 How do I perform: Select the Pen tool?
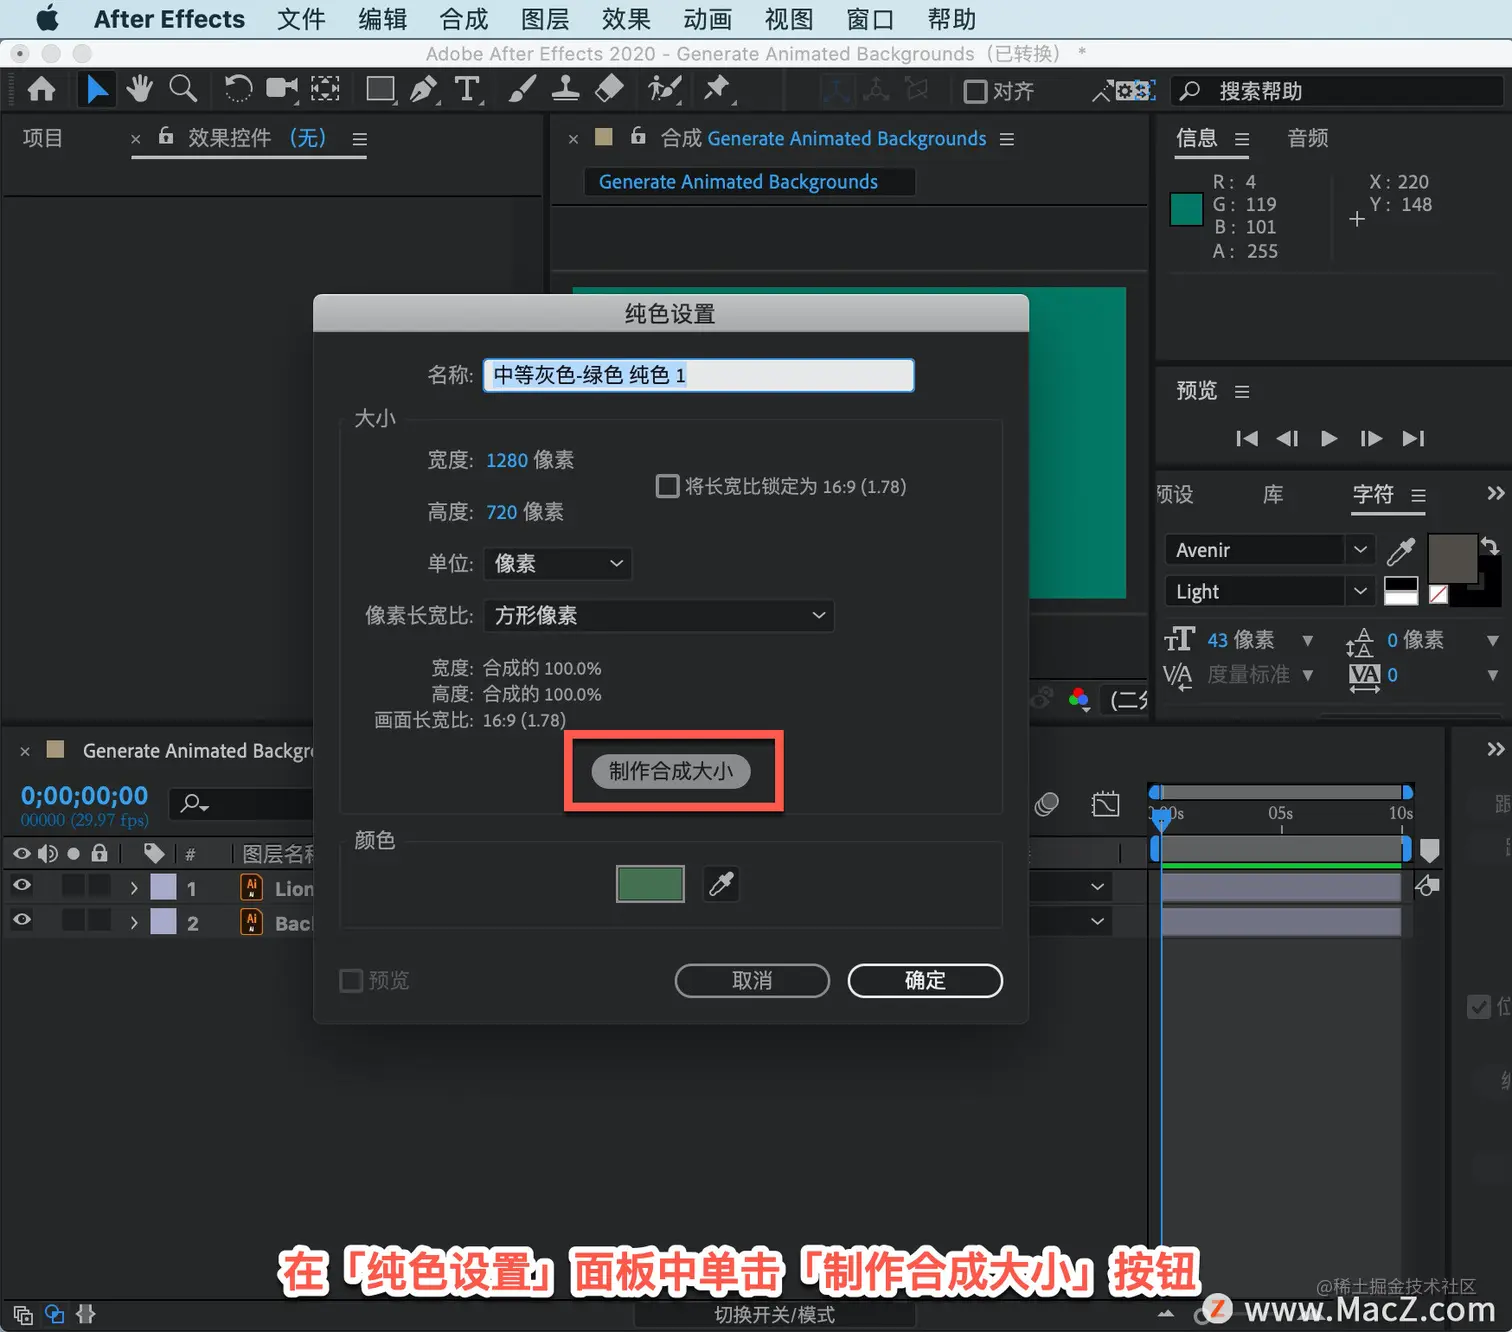[x=424, y=90]
